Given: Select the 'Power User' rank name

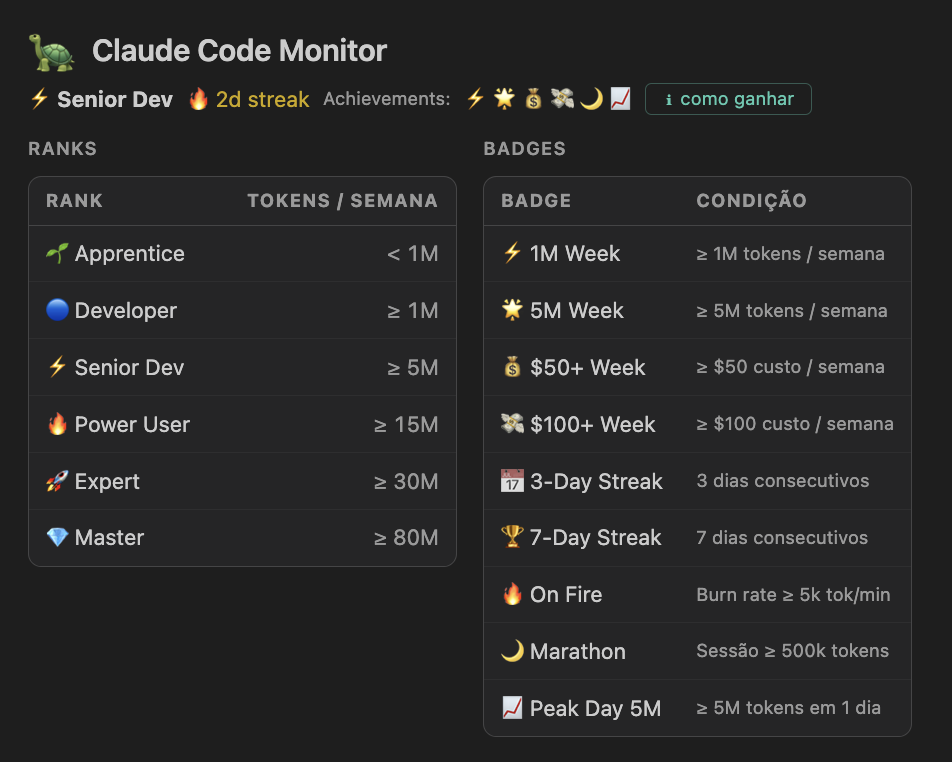Looking at the screenshot, I should [x=132, y=424].
